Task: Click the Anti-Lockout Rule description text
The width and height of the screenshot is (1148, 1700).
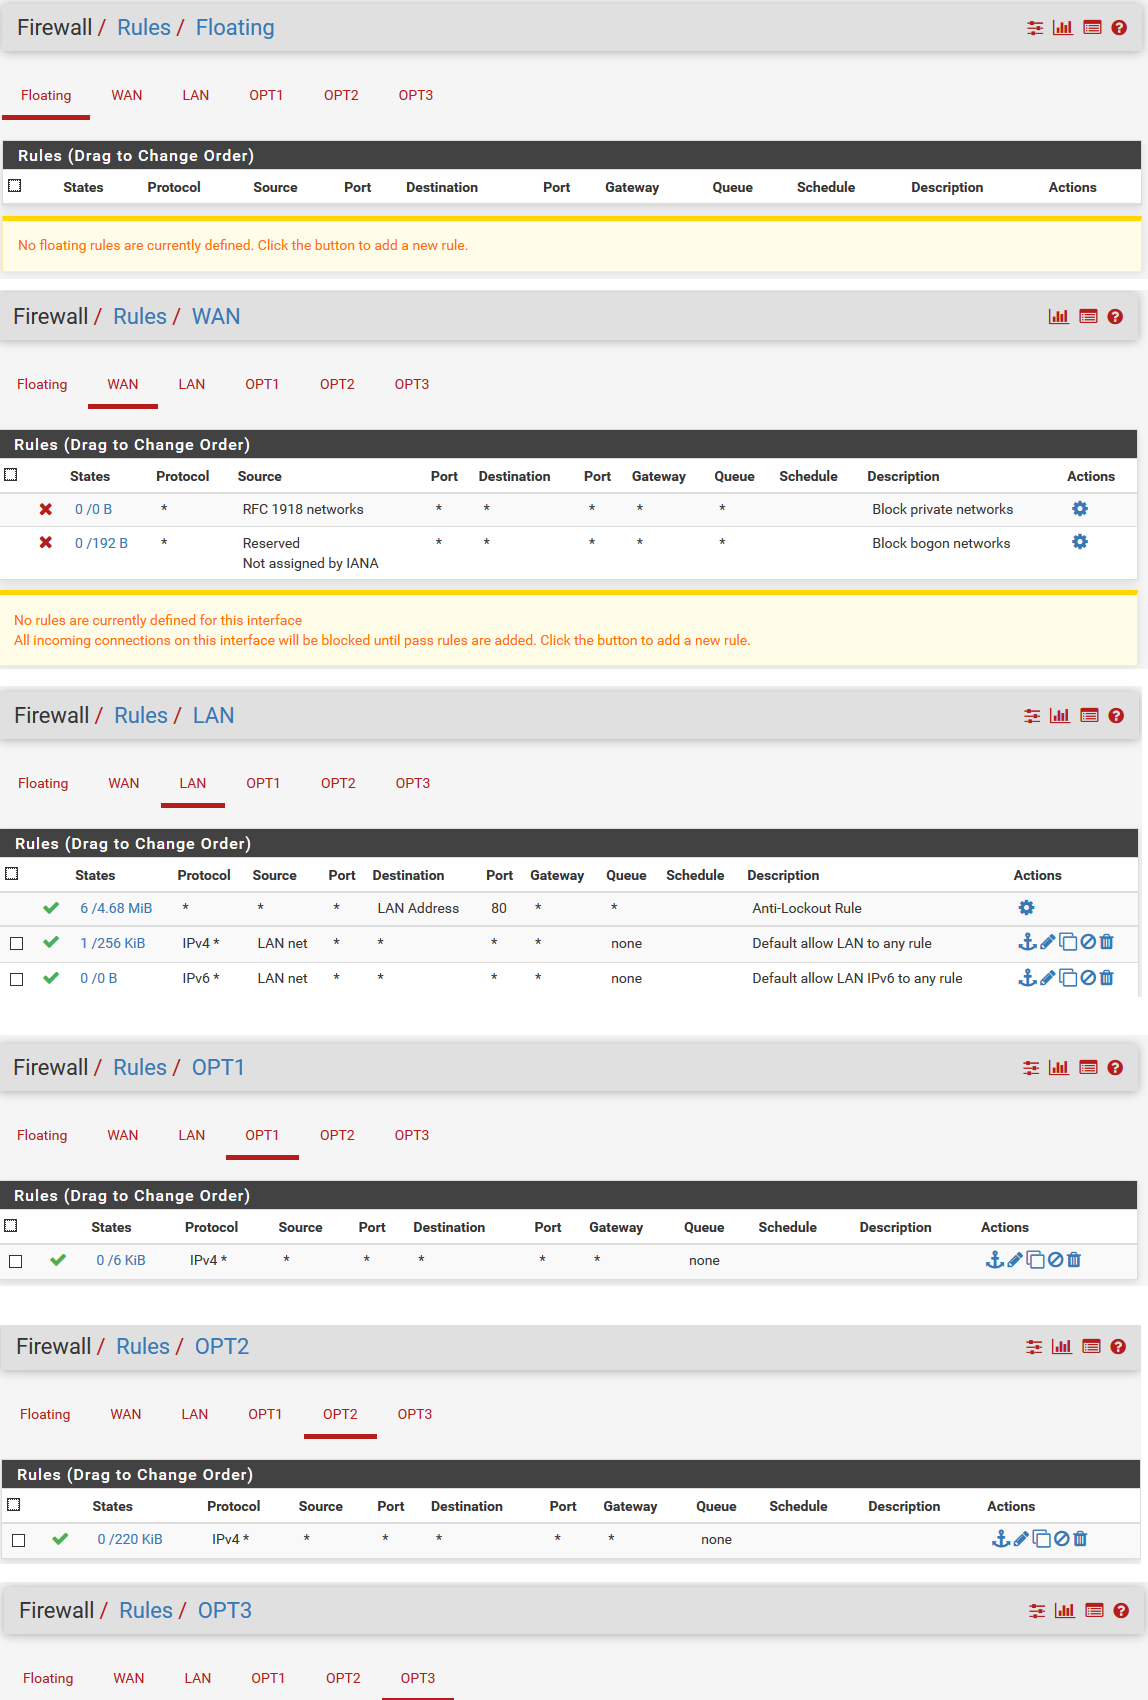Action: click(807, 908)
